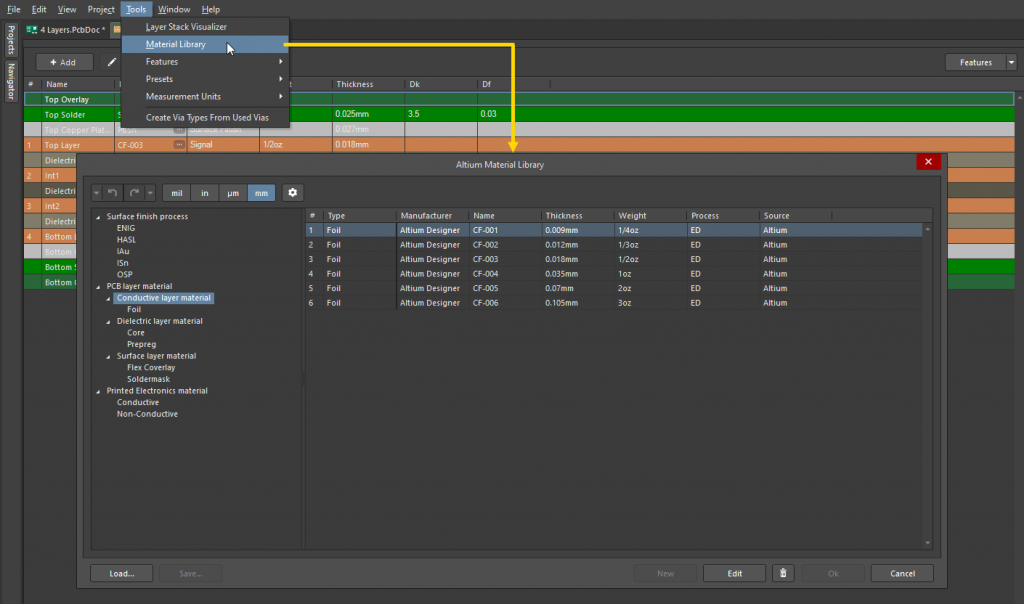Viewport: 1024px width, 604px height.
Task: Collapse Dielectric layer material node
Action: tap(108, 321)
